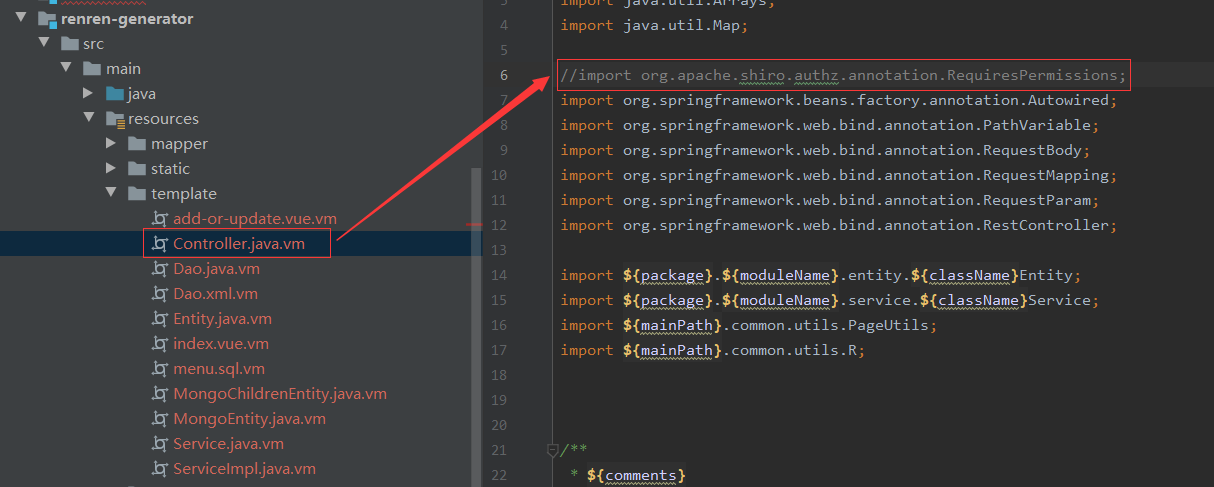1214x487 pixels.
Task: Click the RequestParam import line
Action: [x=830, y=200]
